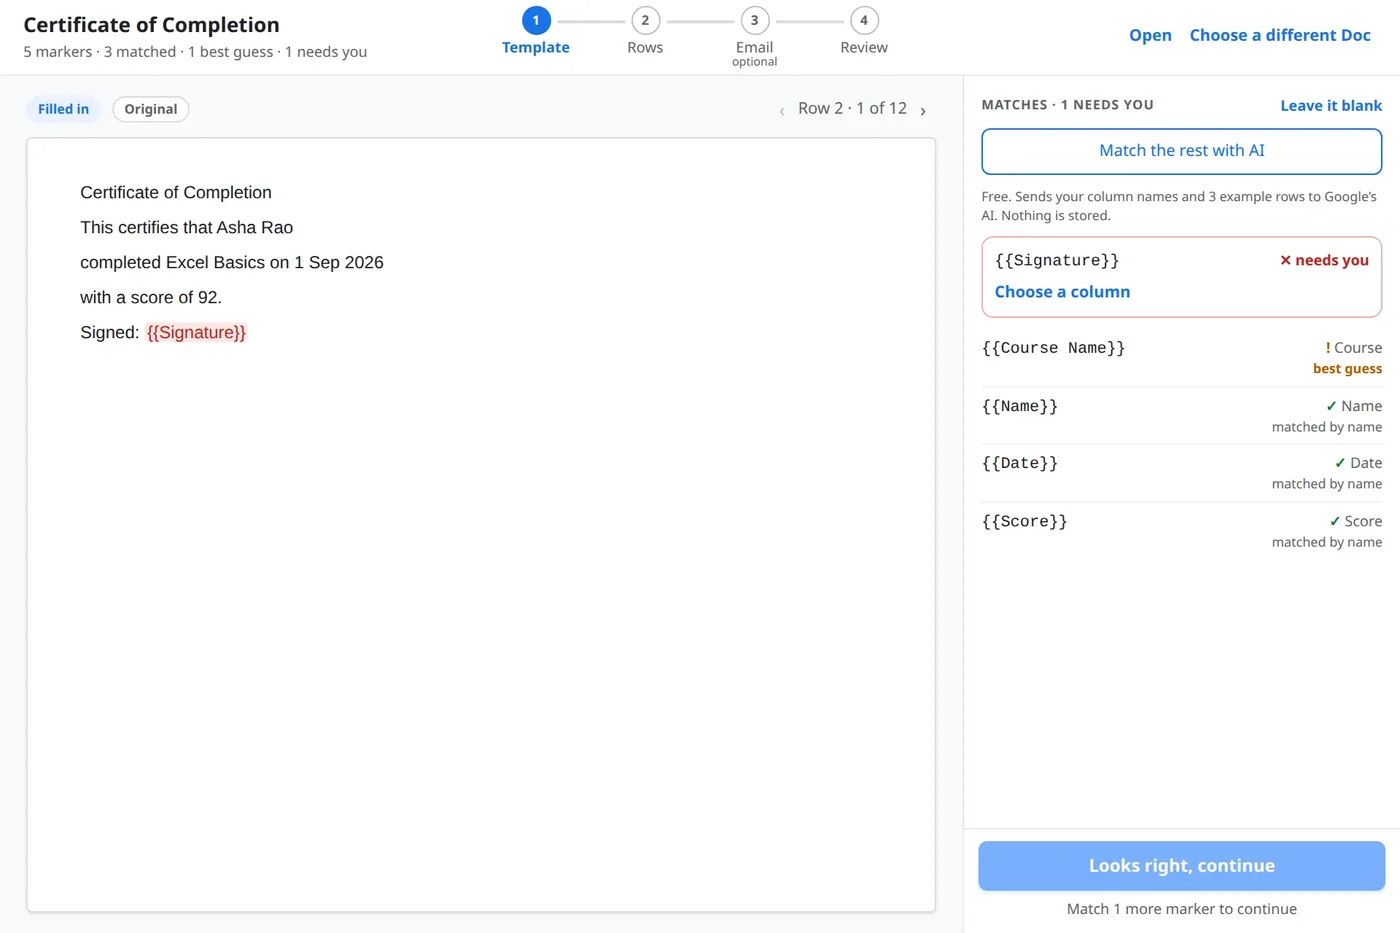Jump to step 3 Email optional
The width and height of the screenshot is (1400, 933).
click(755, 37)
